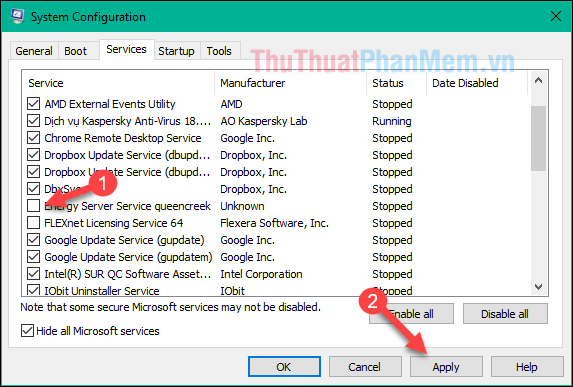Select the 'Intel Corporation' manufacturer cell
Viewport: 573px width, 387px height.
tap(261, 274)
